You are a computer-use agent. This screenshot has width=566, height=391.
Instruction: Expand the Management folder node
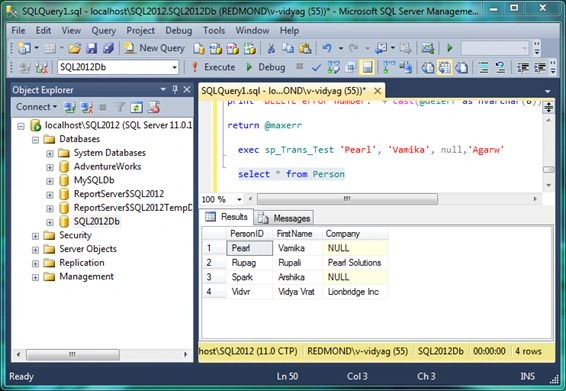click(x=35, y=278)
